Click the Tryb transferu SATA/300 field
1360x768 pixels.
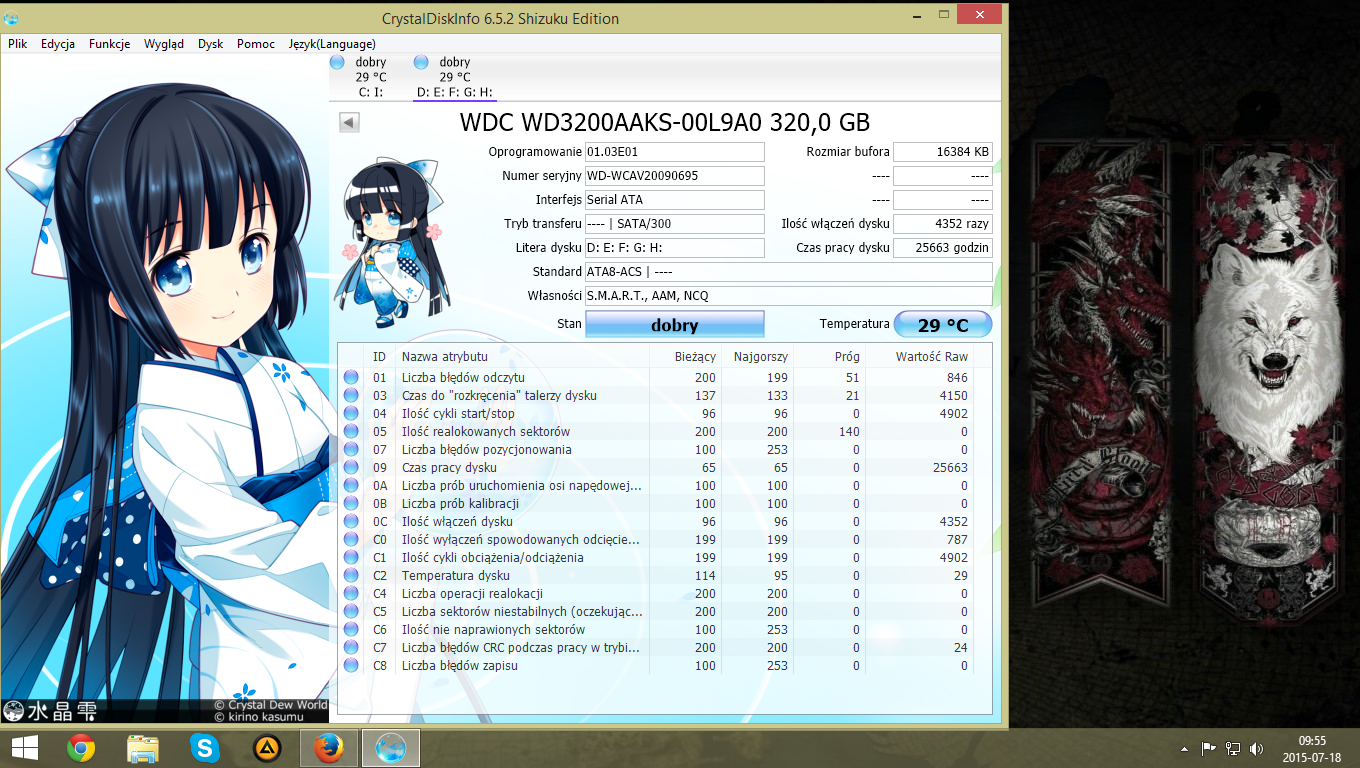click(675, 224)
